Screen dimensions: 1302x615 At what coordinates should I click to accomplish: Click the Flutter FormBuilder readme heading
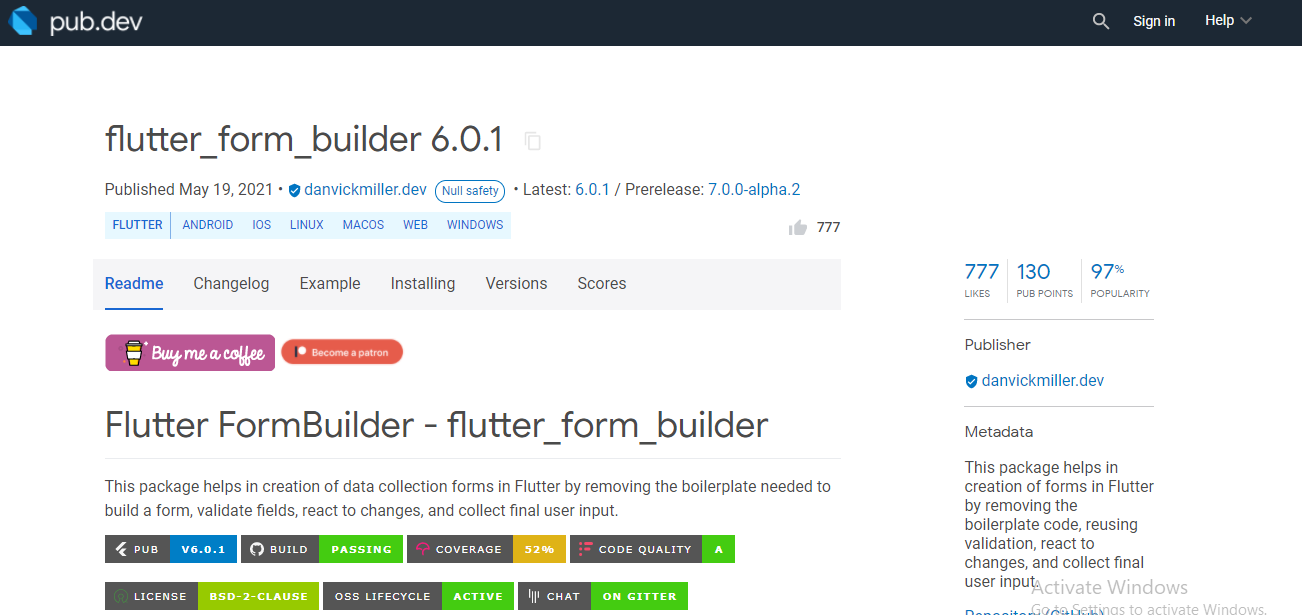point(436,425)
